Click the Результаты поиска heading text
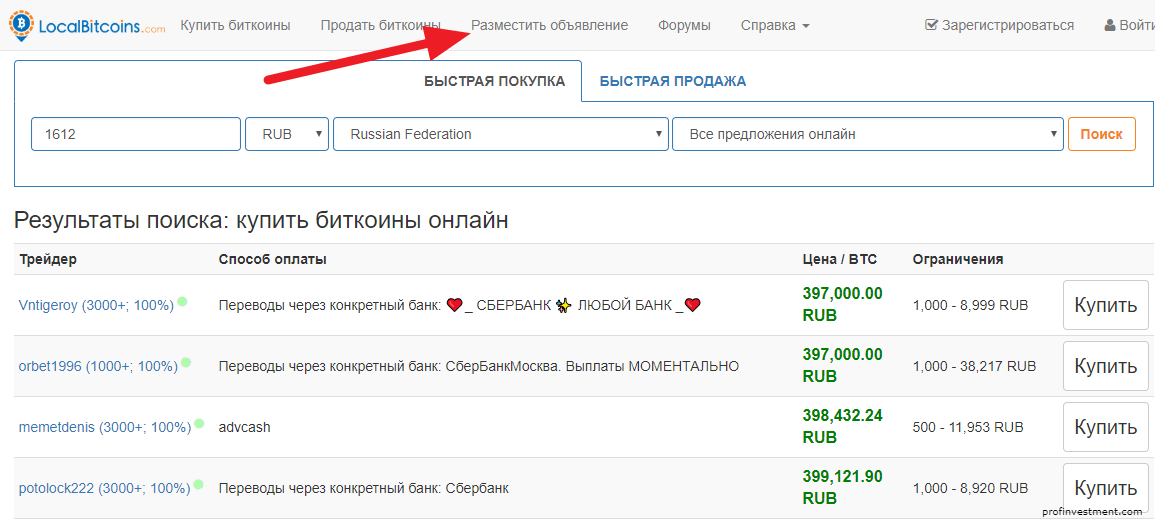1155x521 pixels. (x=261, y=220)
